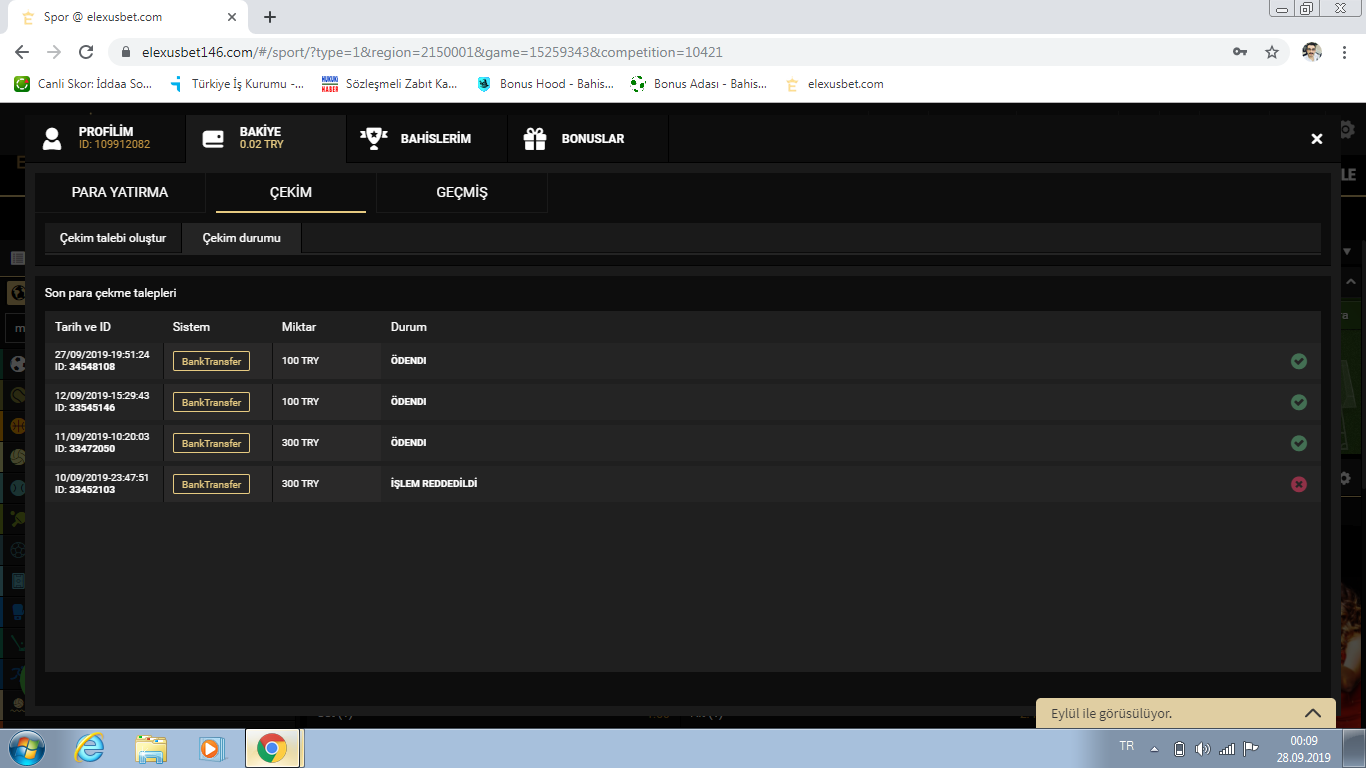
Task: Click green paid checkmark for ID 34548108
Action: (1298, 361)
